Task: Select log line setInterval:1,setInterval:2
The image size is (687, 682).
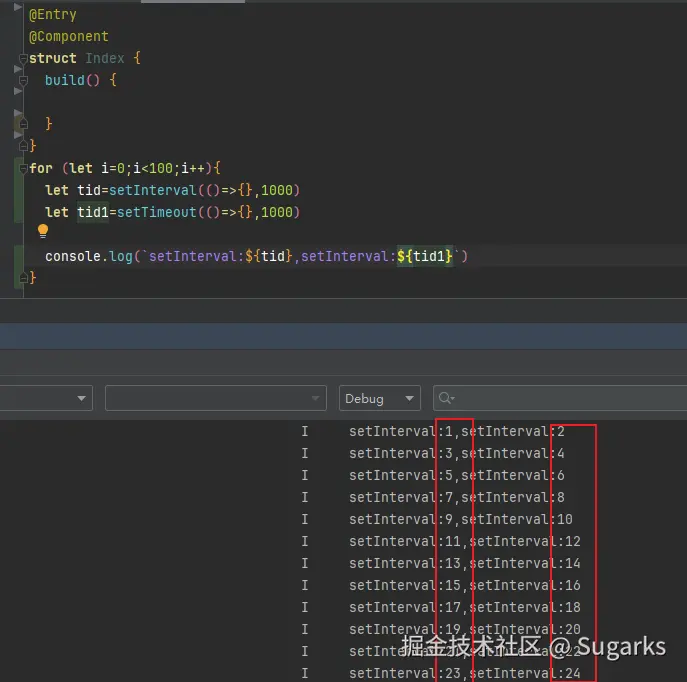Action: [x=457, y=431]
